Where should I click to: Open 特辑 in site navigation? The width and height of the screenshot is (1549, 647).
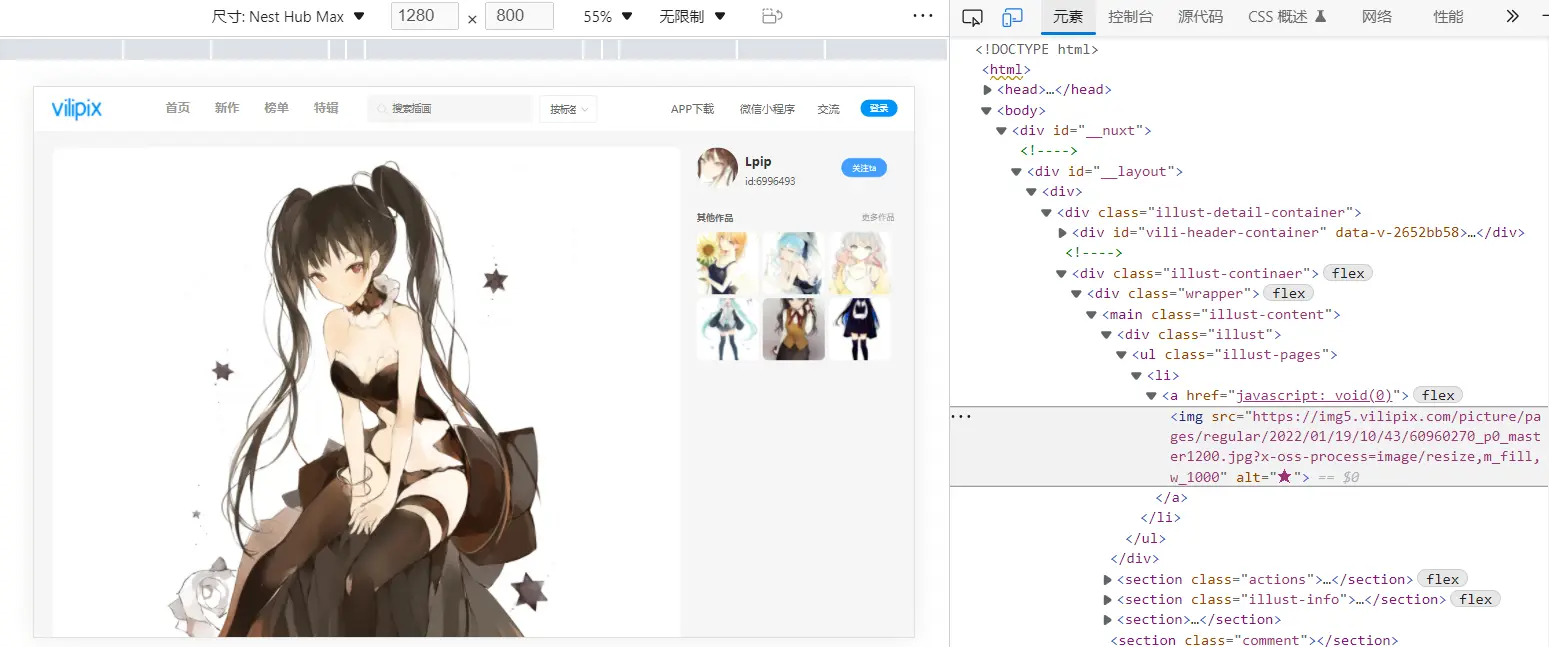pyautogui.click(x=326, y=108)
